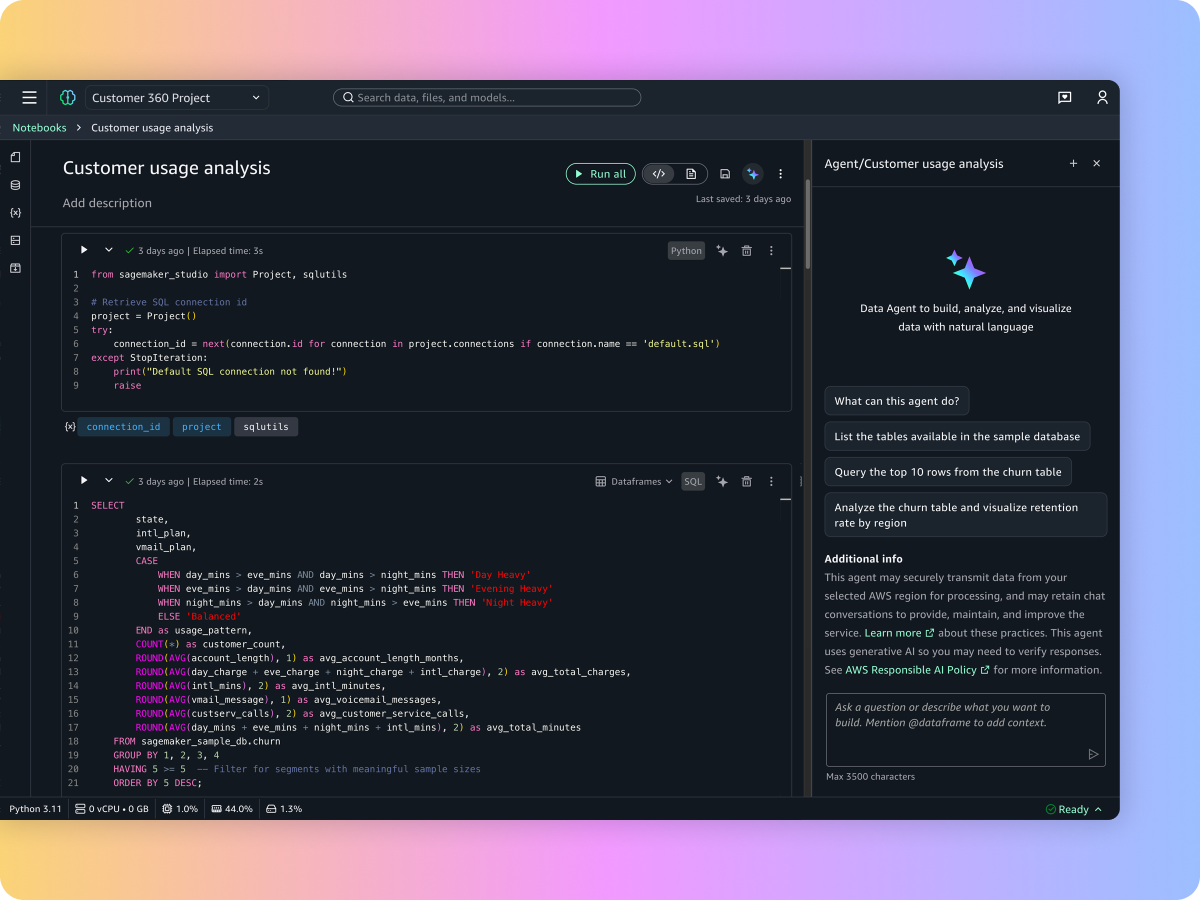Toggle the Data Agent sparkle button

[x=753, y=174]
